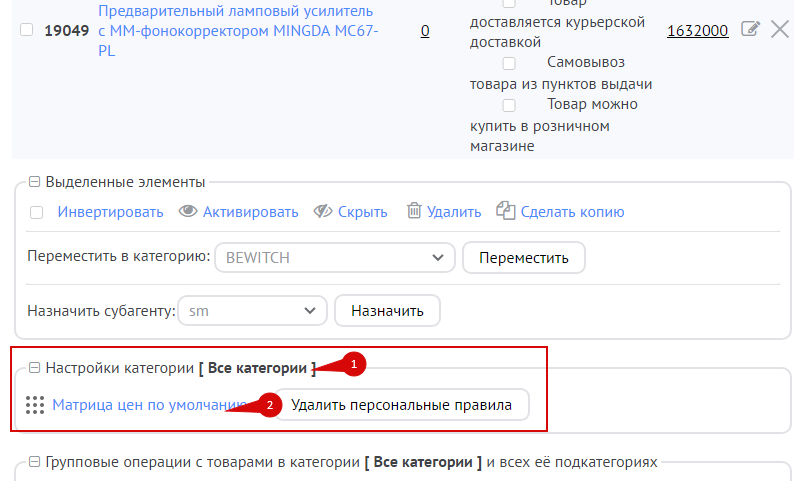The height and width of the screenshot is (481, 808).
Task: Click Удалить персональные правила button
Action: pos(401,405)
